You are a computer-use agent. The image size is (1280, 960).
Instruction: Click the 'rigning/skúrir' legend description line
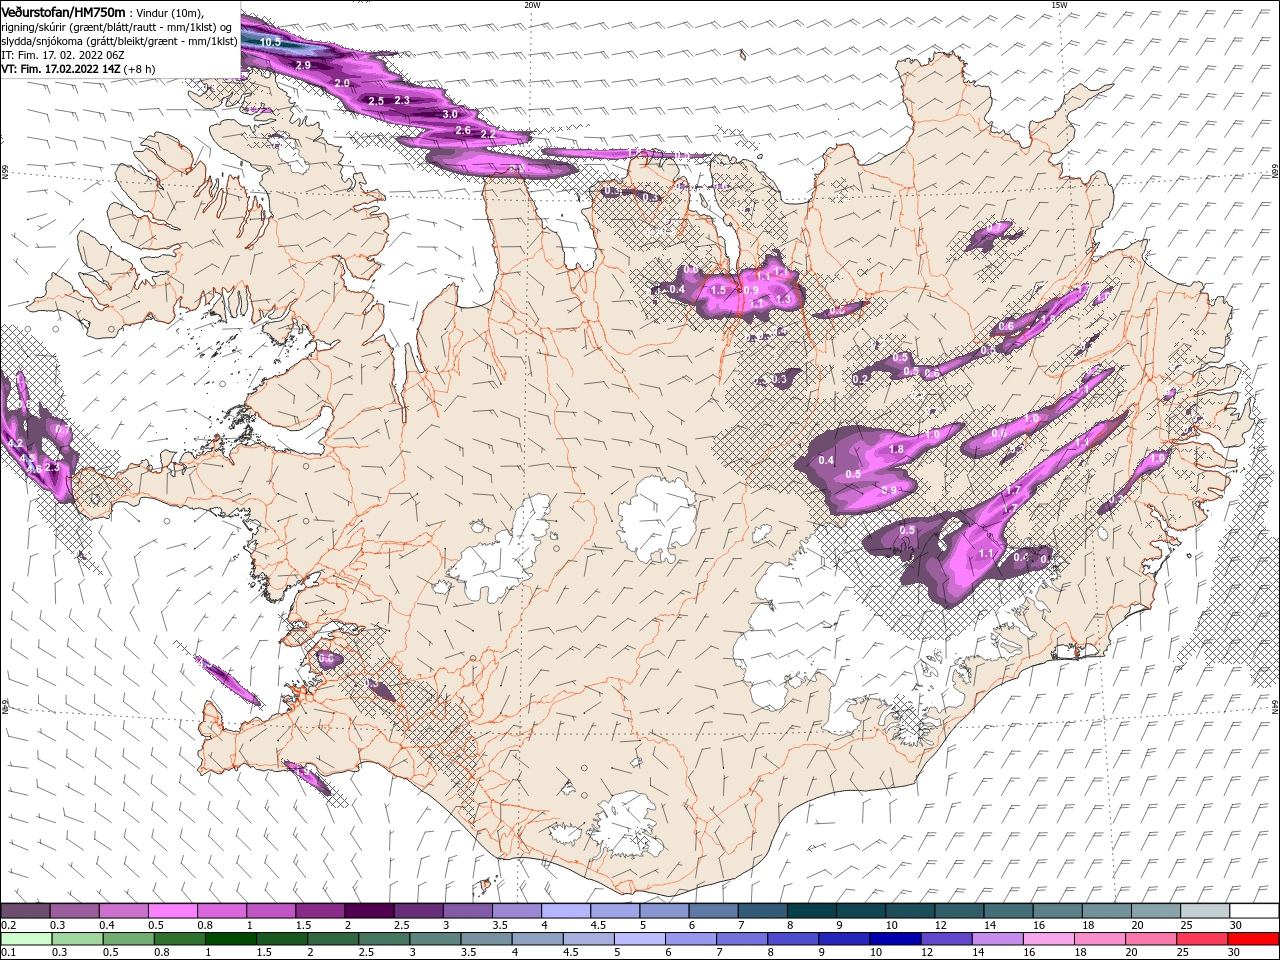tap(116, 27)
